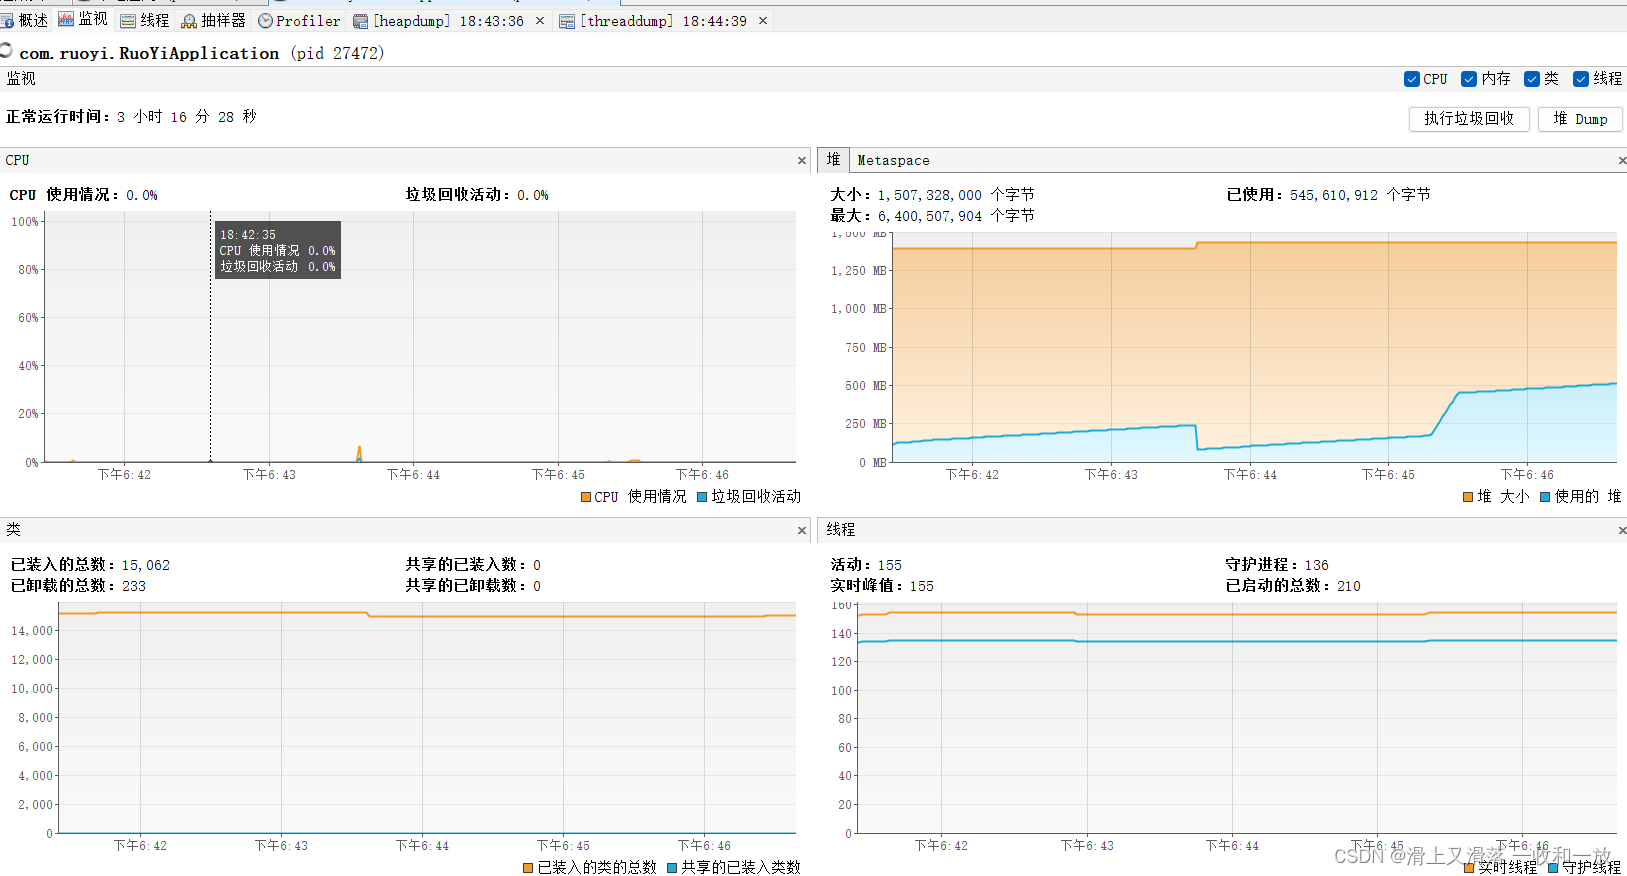
Task: Click the threaddump tab icon
Action: point(567,21)
